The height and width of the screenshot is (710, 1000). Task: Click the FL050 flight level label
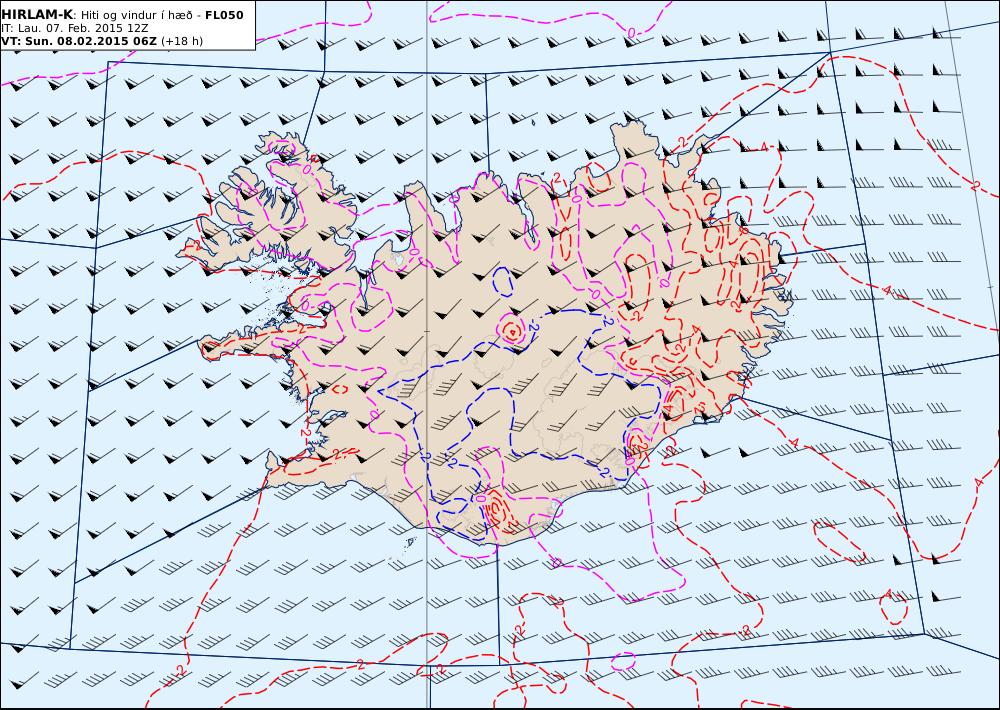pyautogui.click(x=224, y=15)
